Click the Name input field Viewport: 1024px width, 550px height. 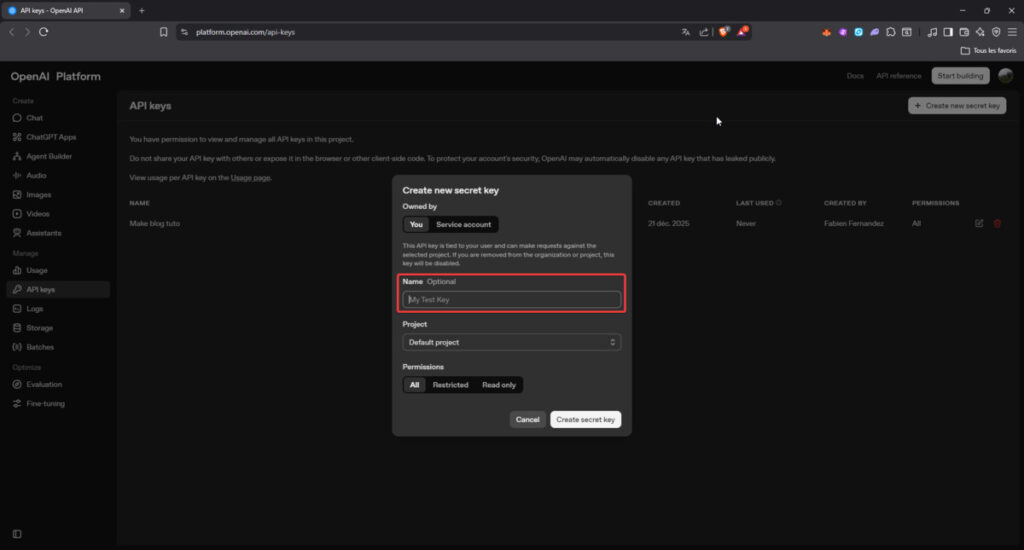pos(511,300)
